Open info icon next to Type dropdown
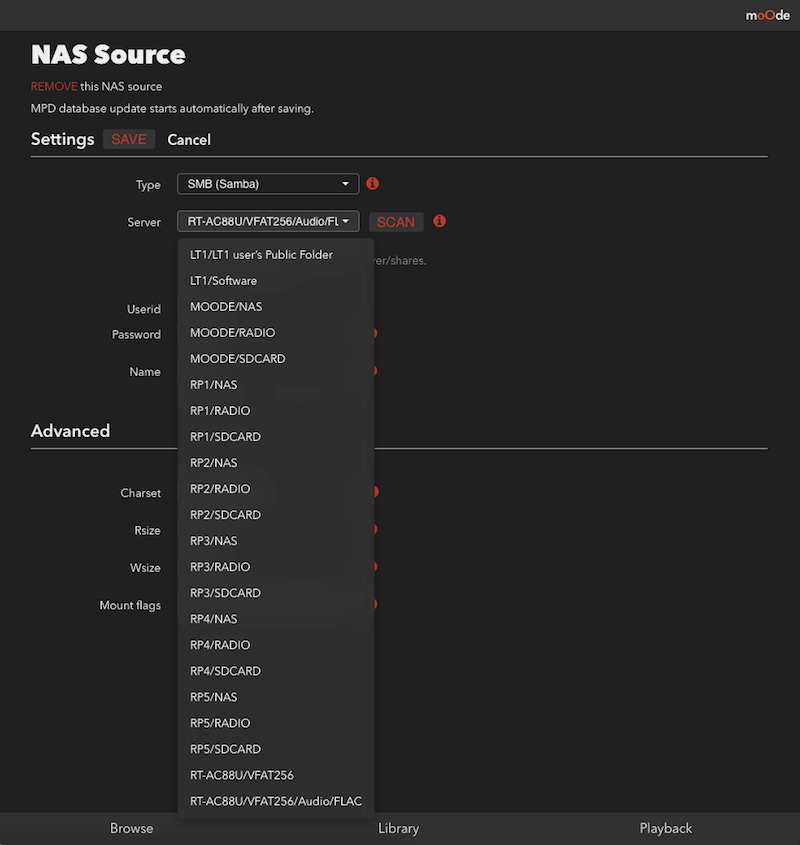The image size is (800, 845). pos(373,184)
